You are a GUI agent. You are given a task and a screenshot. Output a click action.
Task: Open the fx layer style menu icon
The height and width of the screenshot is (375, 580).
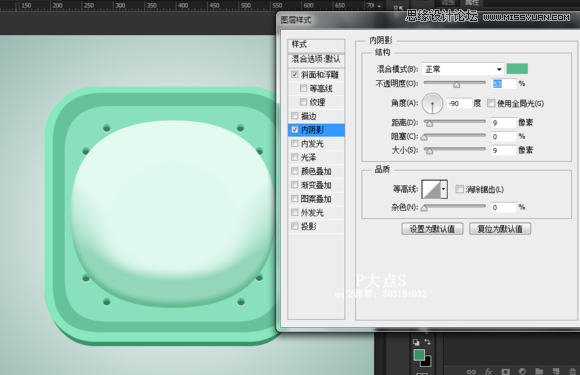tap(488, 371)
